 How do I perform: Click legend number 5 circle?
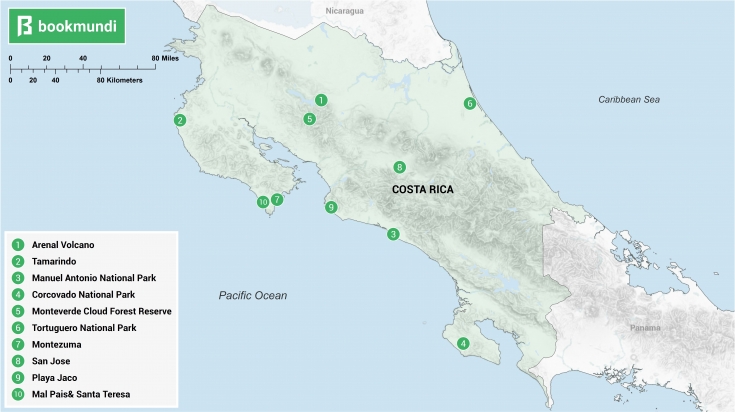pos(18,311)
